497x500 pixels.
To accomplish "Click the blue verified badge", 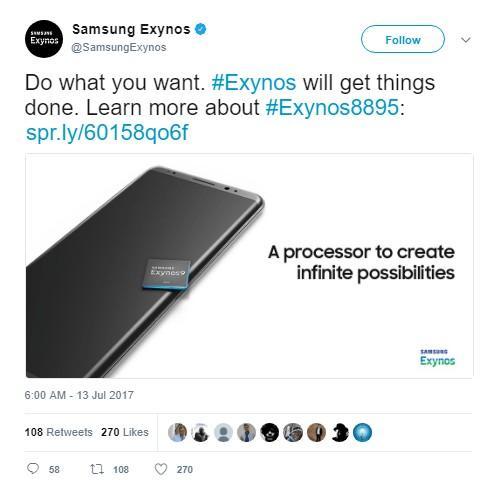I will [x=200, y=29].
